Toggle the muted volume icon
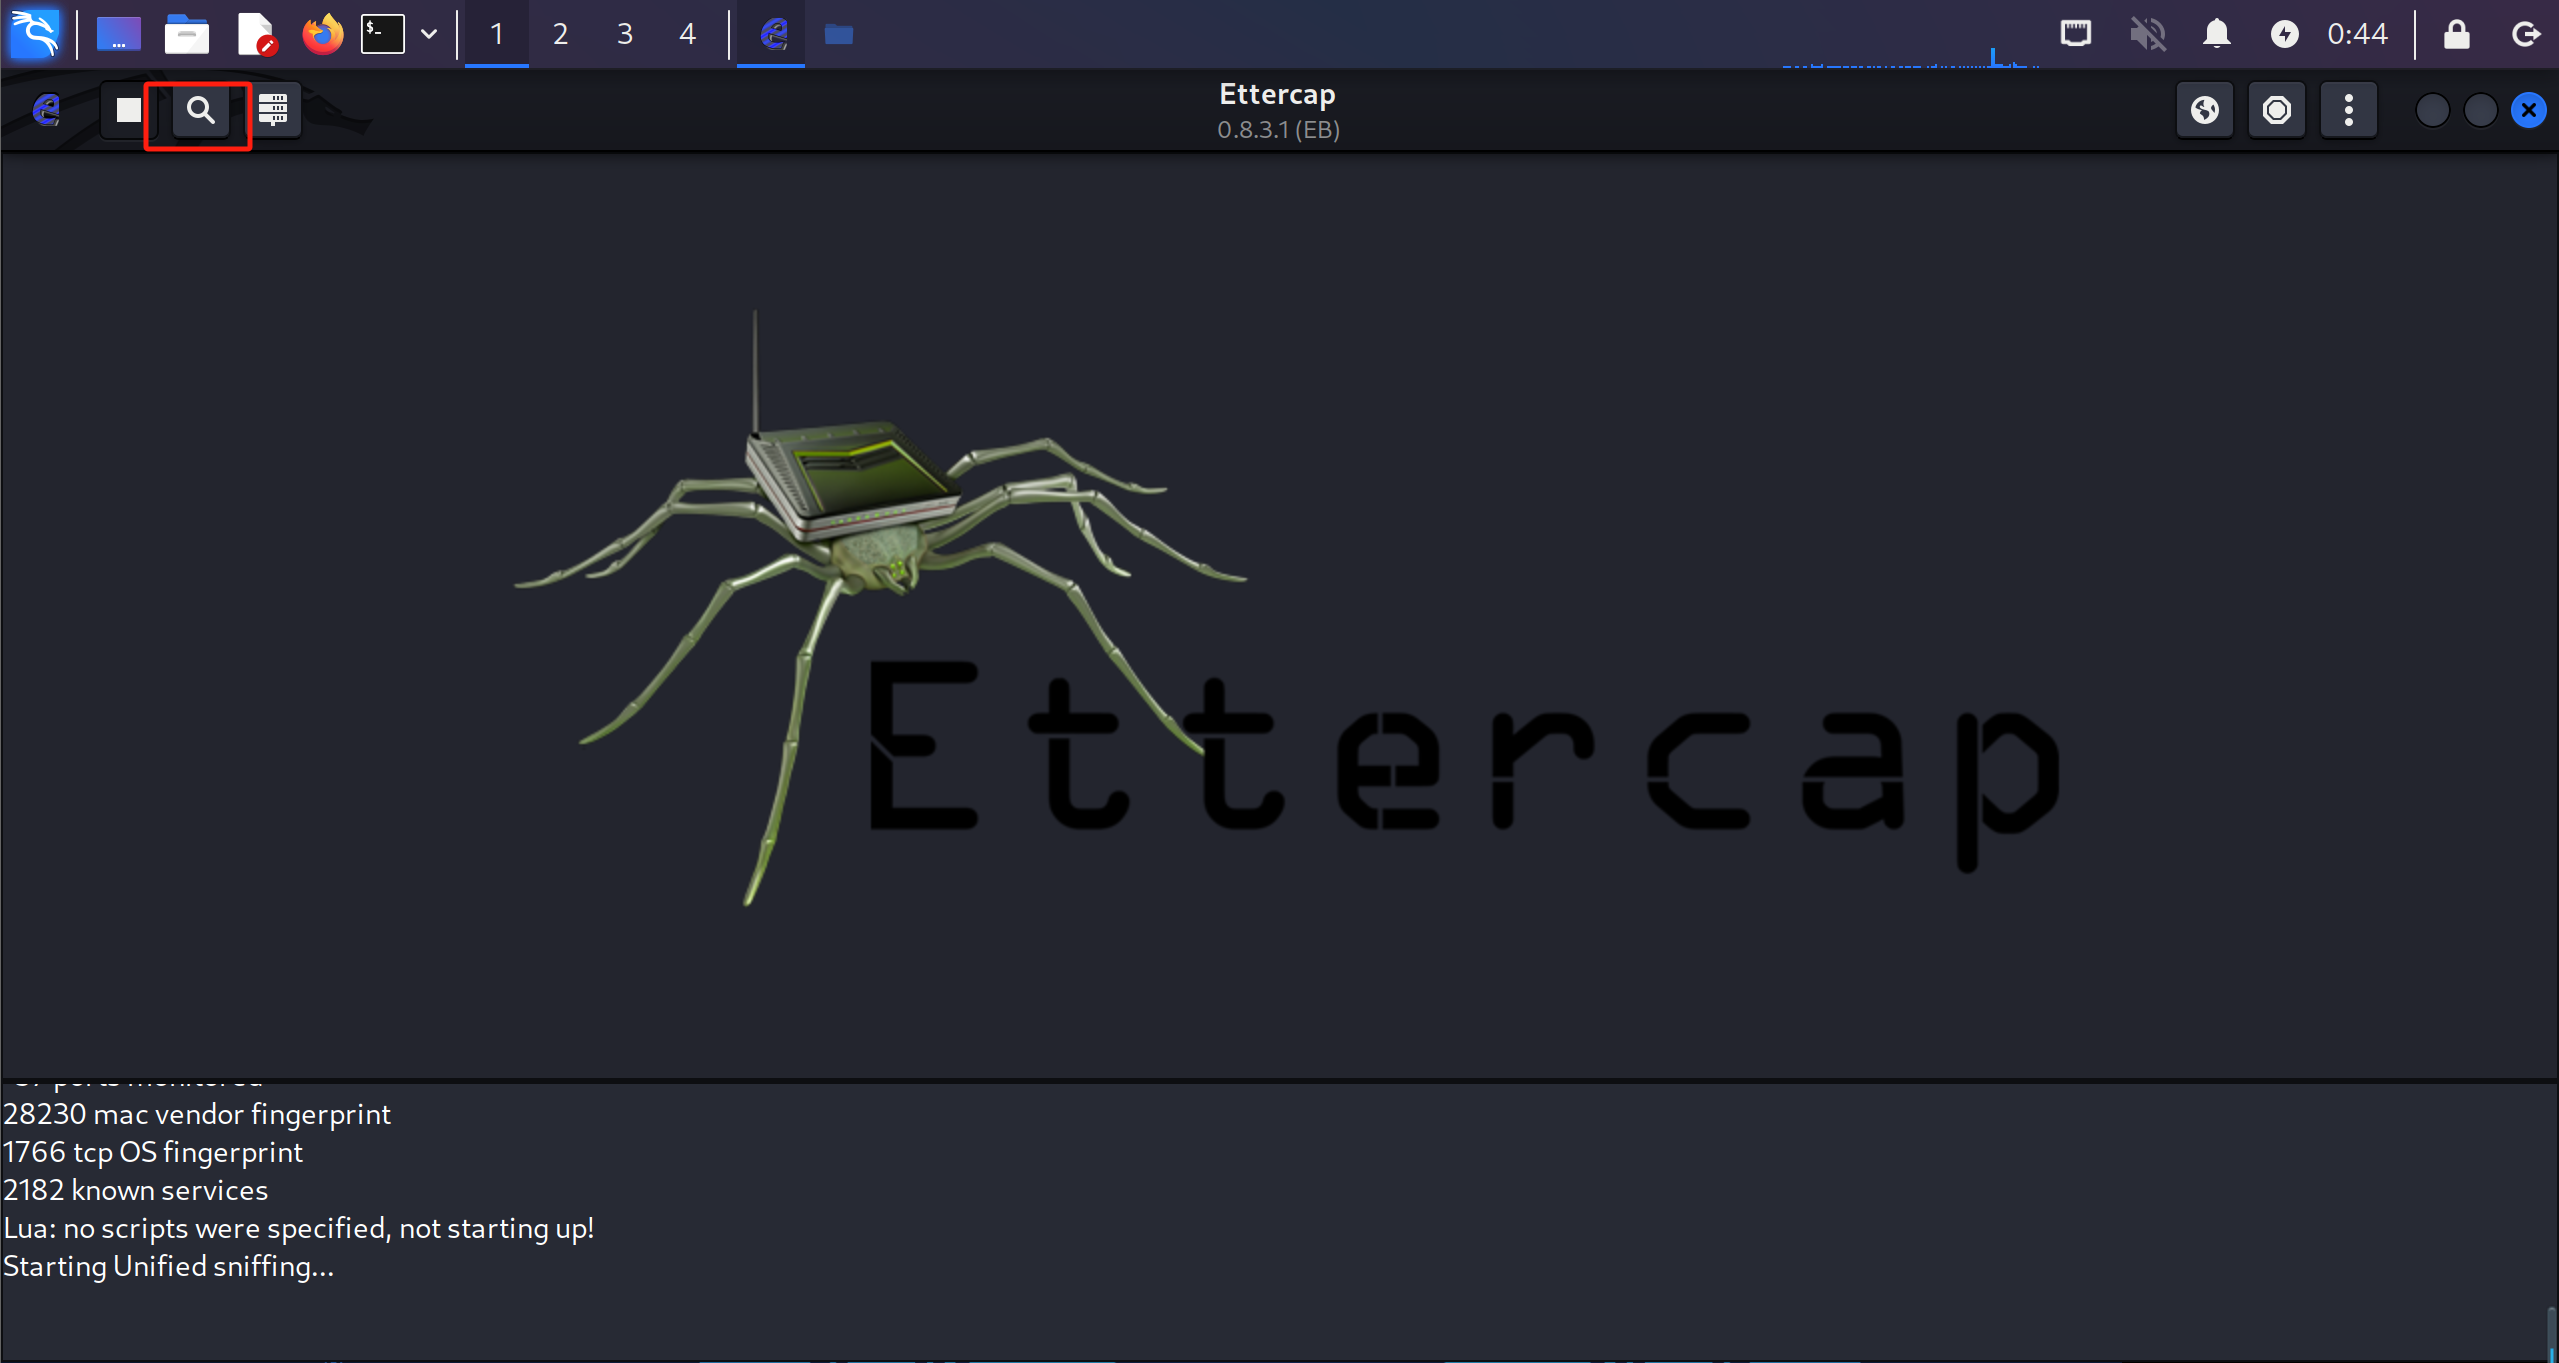Image resolution: width=2559 pixels, height=1363 pixels. pyautogui.click(x=2147, y=34)
